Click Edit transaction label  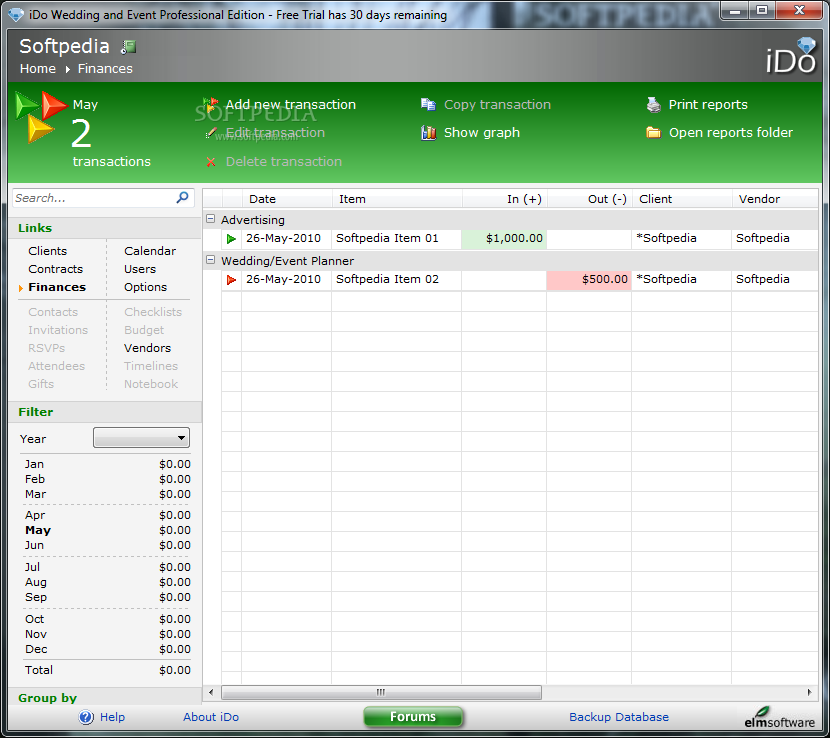(x=275, y=132)
